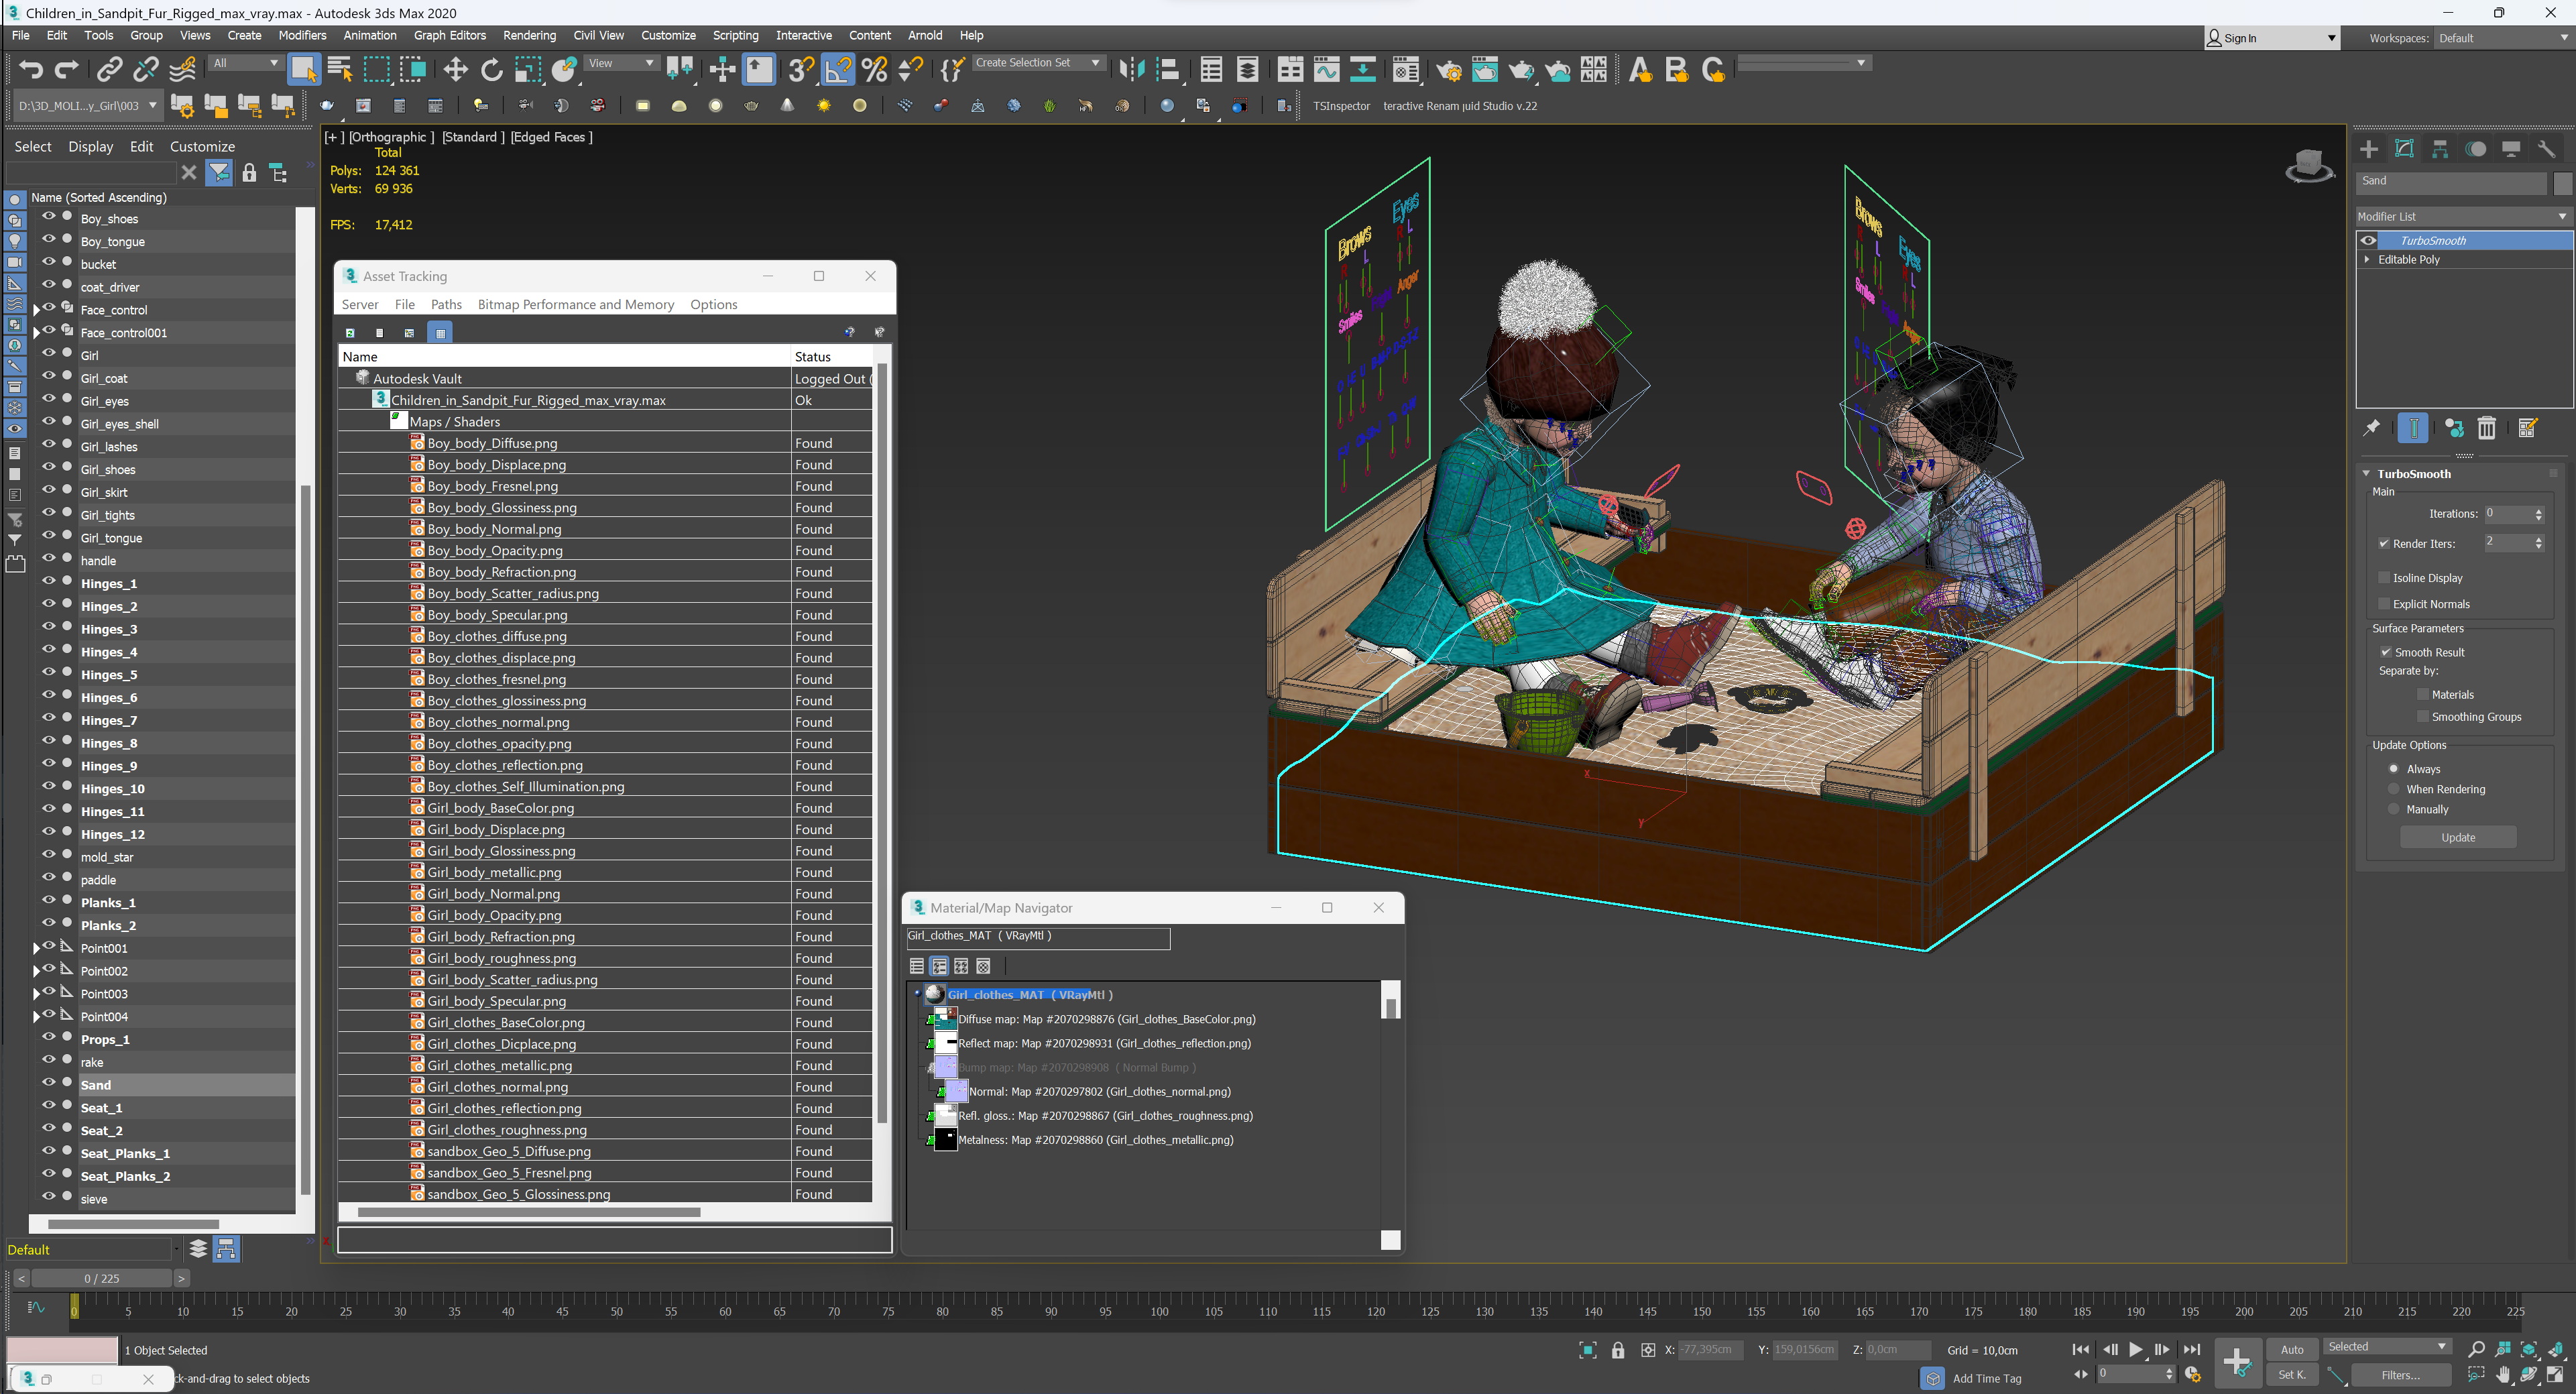This screenshot has height=1394, width=2576.
Task: Open Rendered Frame Window icon
Action: point(1485,69)
